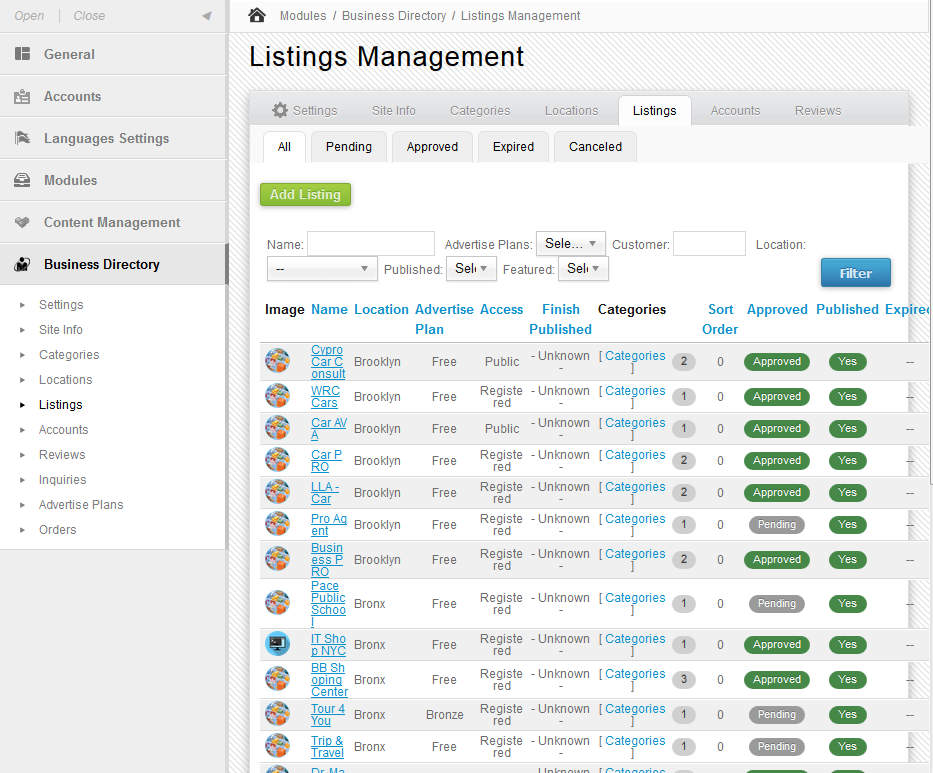Switch to the Site Info tab
Image resolution: width=933 pixels, height=773 pixels.
(393, 110)
